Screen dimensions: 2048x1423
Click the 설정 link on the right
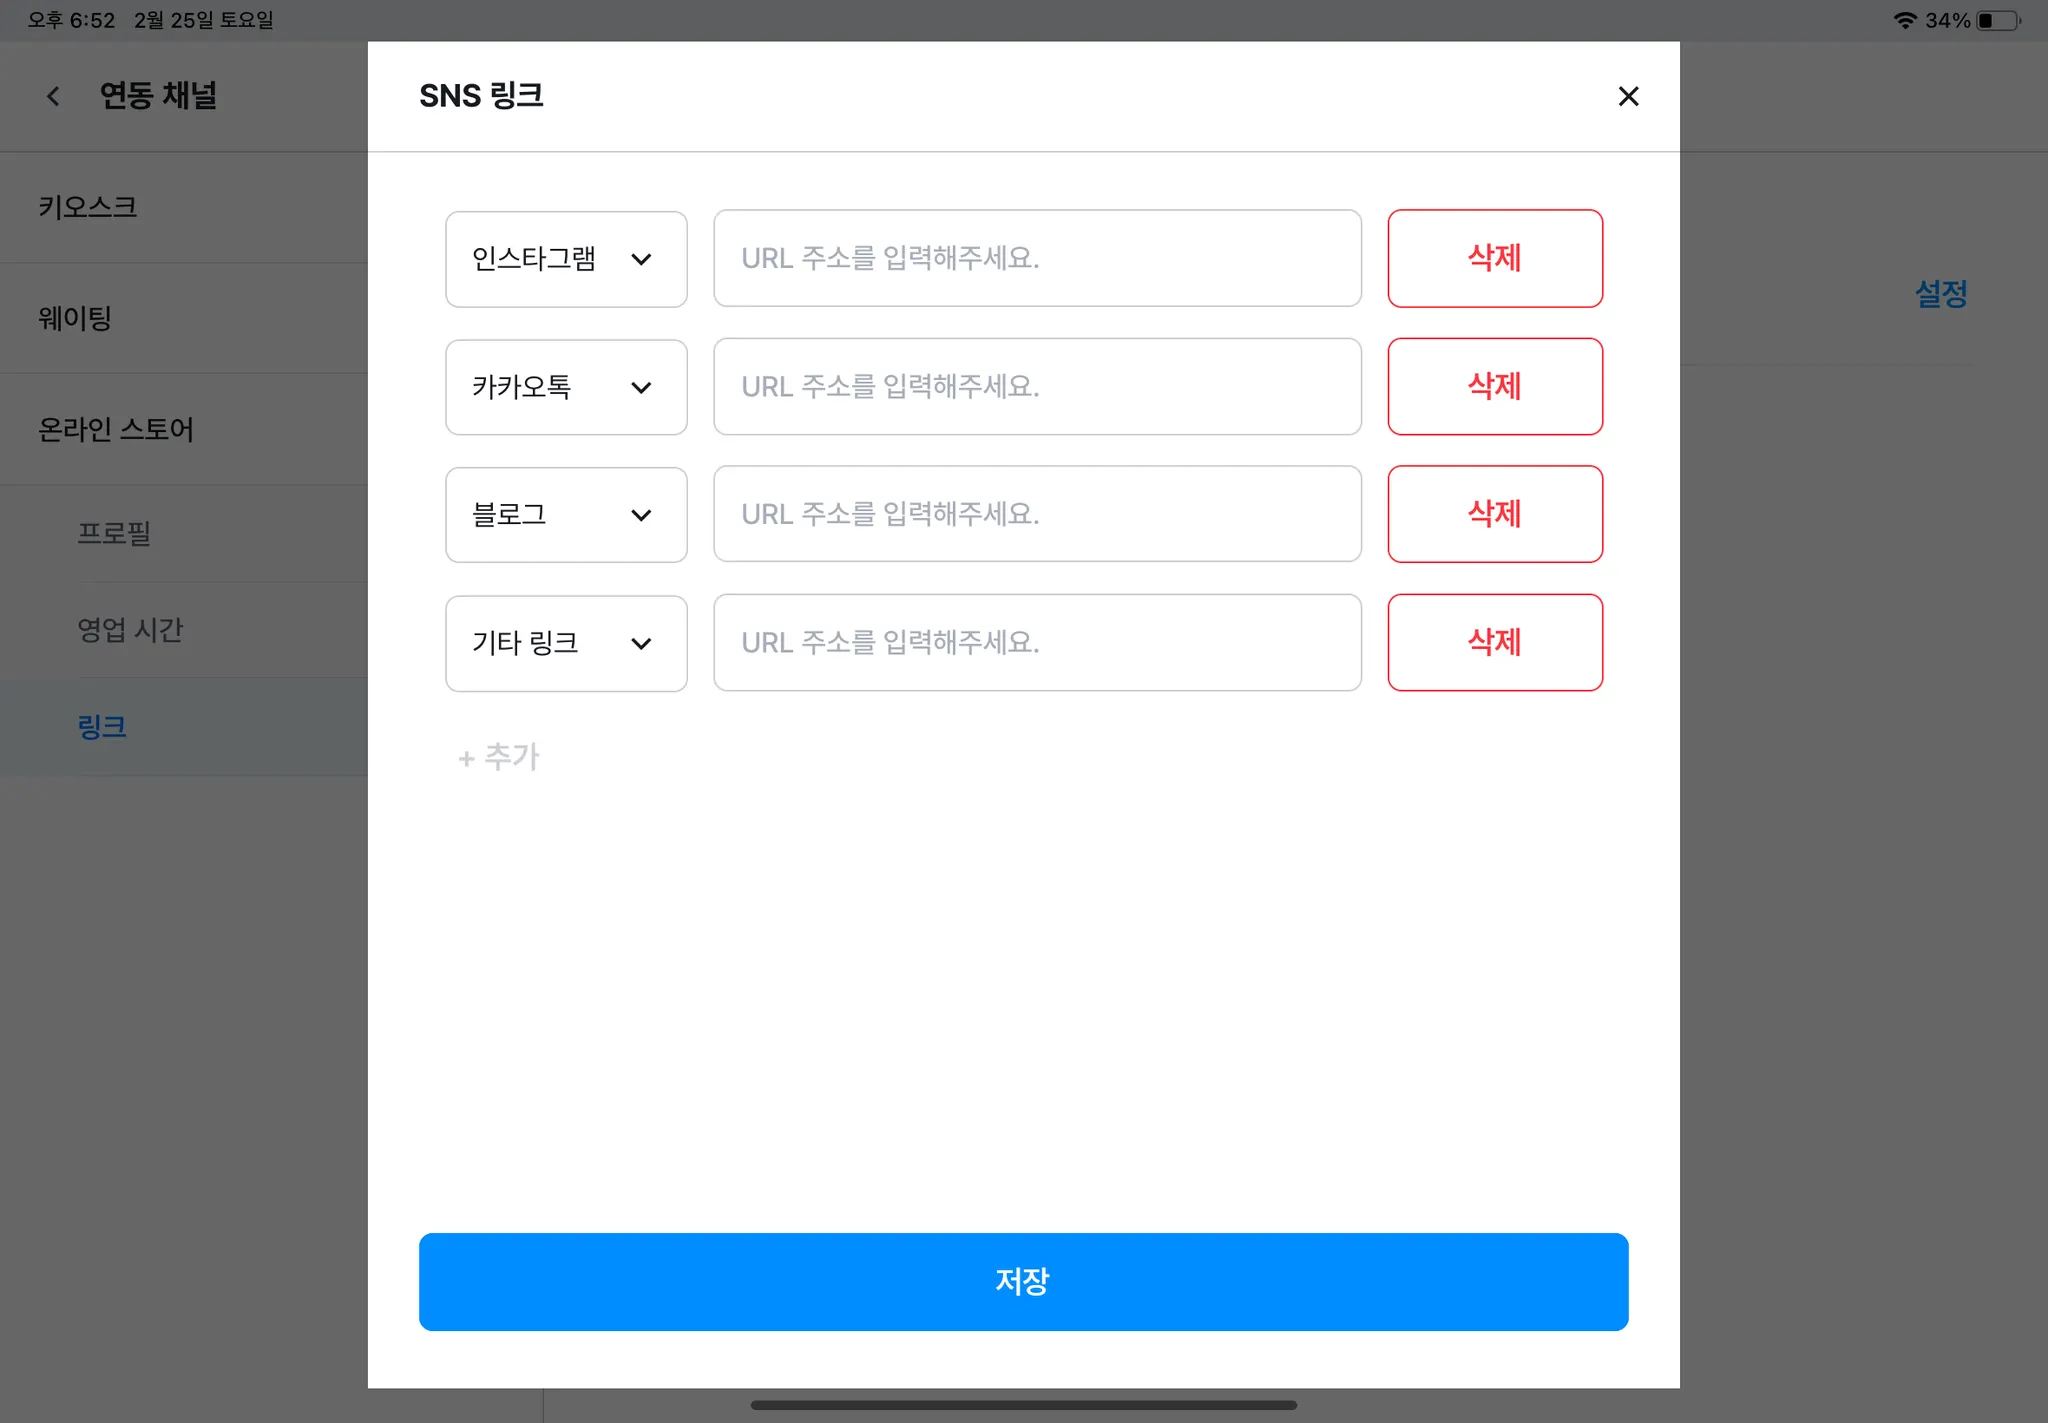coord(1940,294)
